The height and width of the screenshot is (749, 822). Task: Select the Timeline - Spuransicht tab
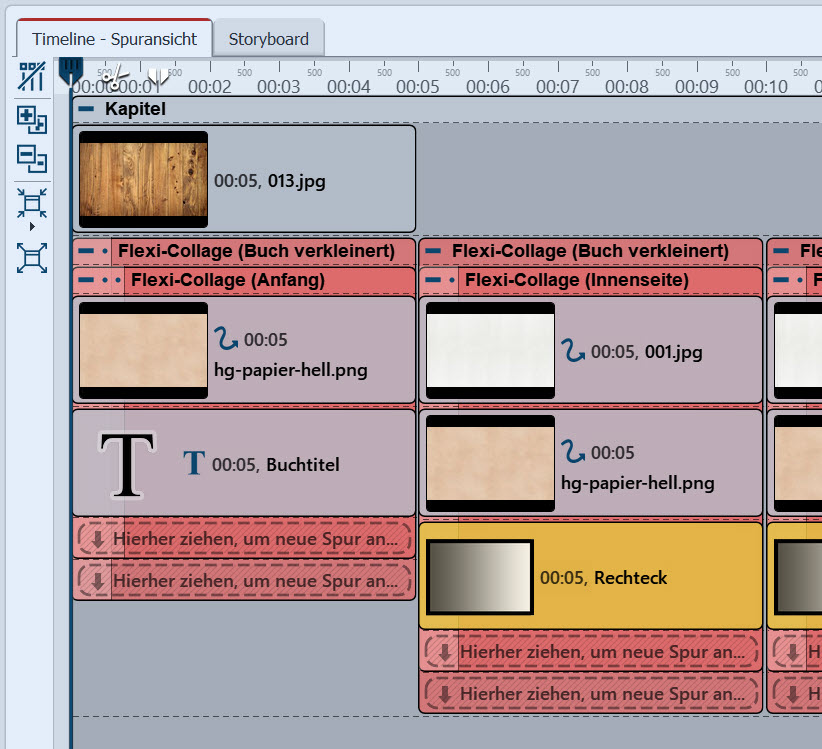click(x=114, y=39)
